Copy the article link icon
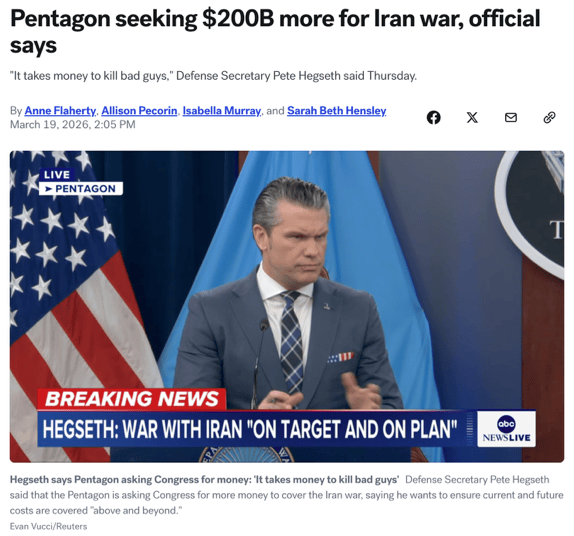This screenshot has width=574, height=536. click(549, 118)
